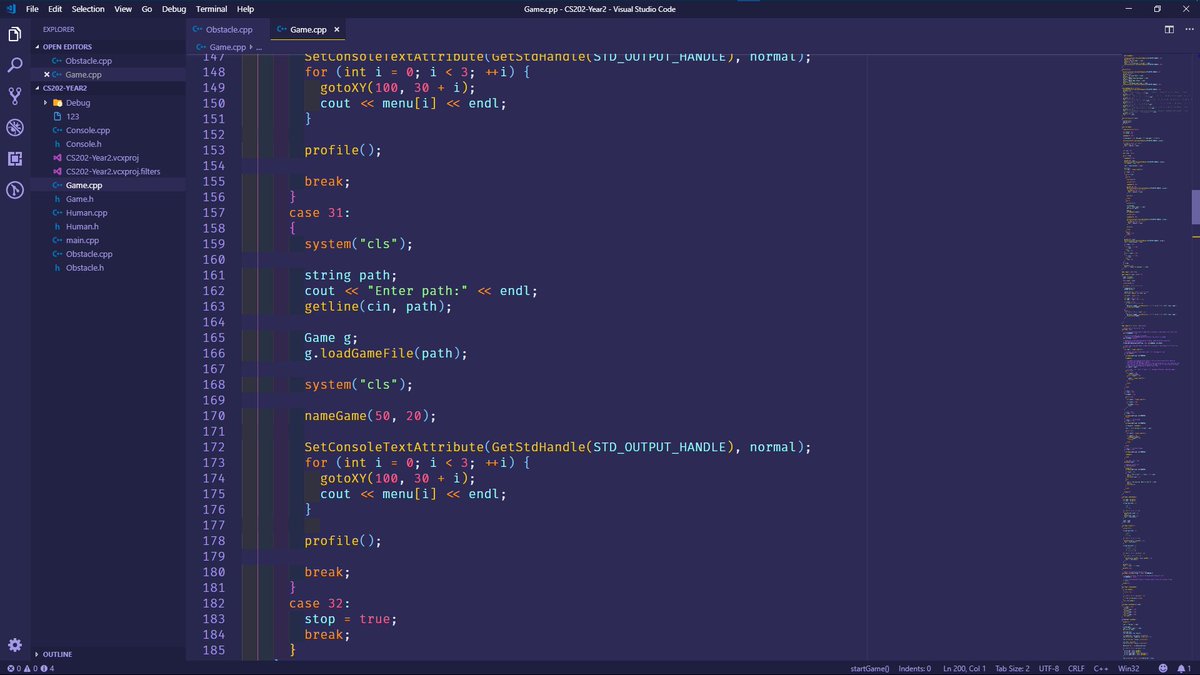Open the Extensions view in activity bar
Screen dimensions: 1200x675
point(15,158)
